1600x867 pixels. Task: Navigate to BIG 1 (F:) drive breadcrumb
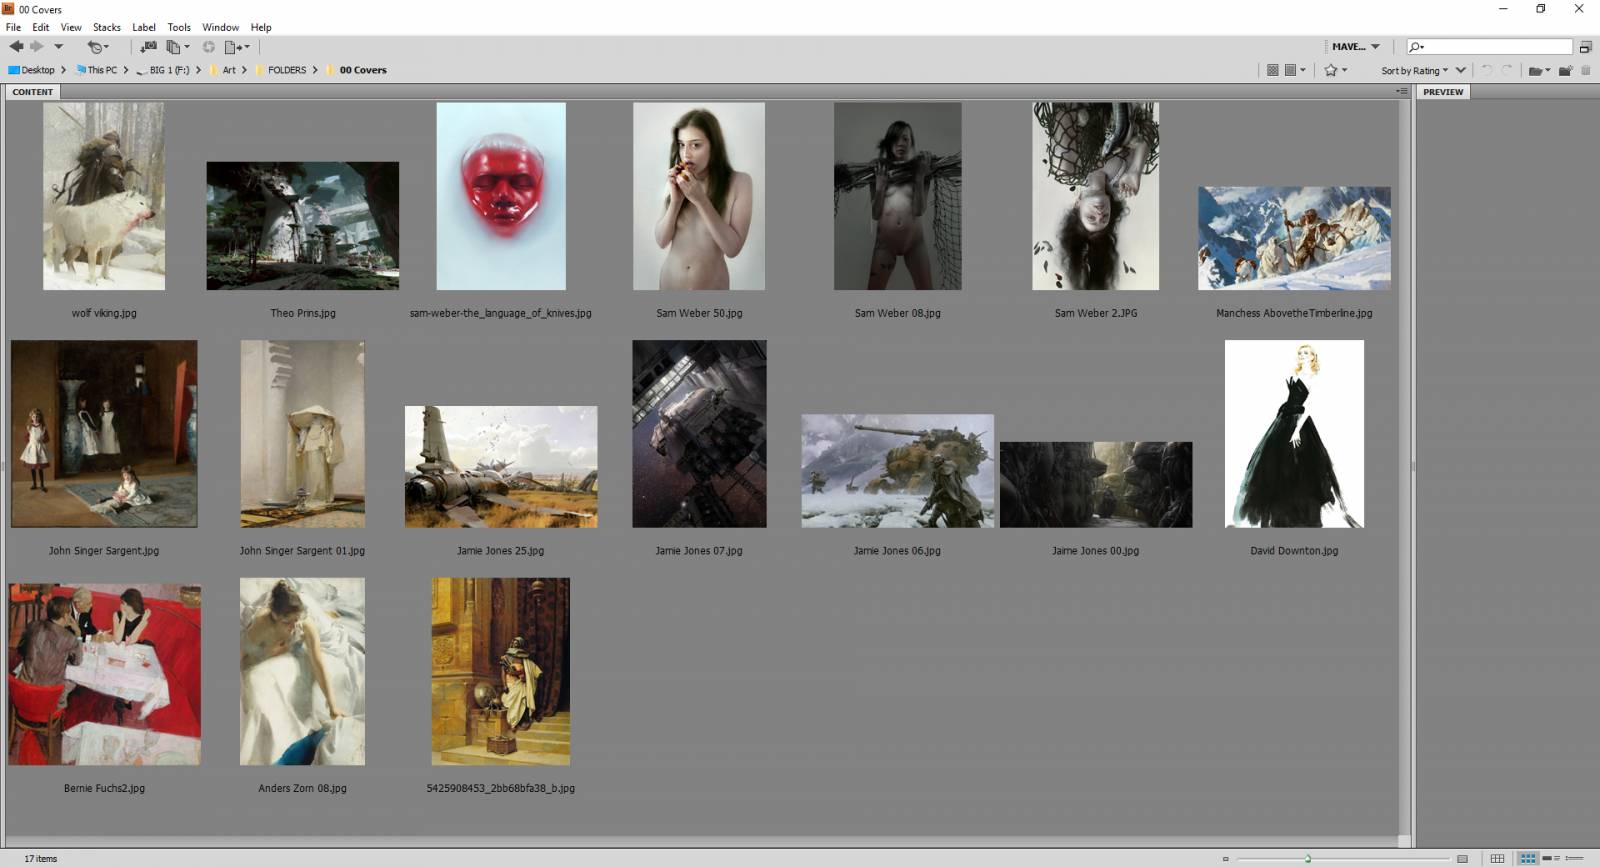[x=163, y=70]
